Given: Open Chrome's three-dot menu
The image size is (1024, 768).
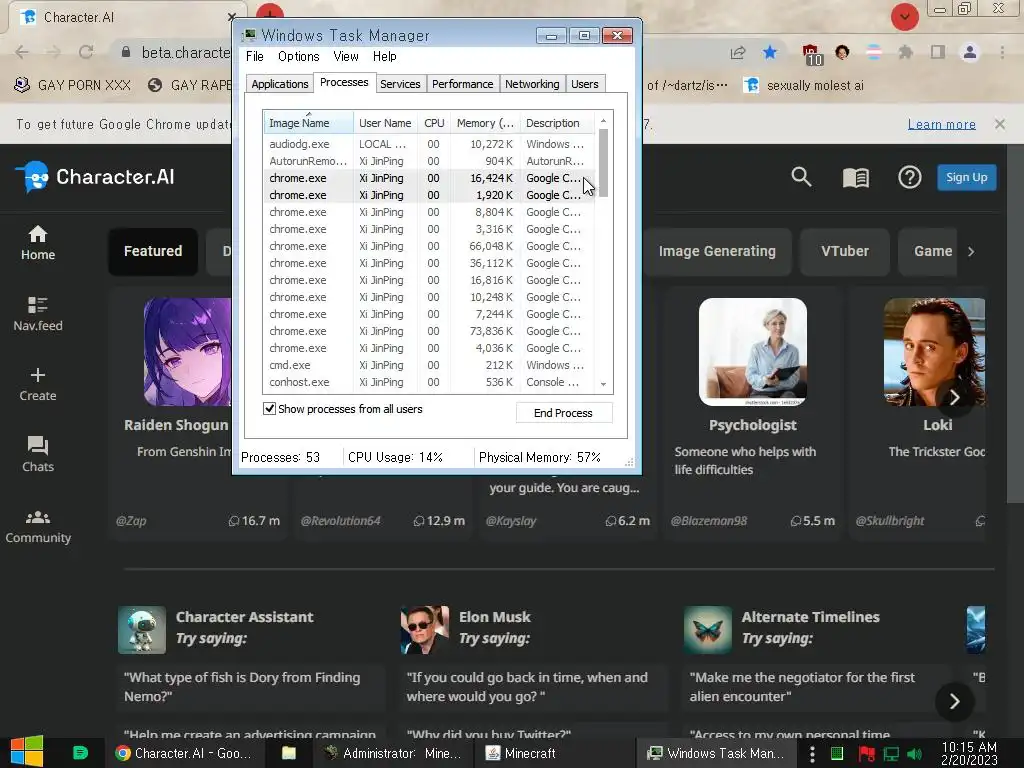Looking at the screenshot, I should coord(1002,52).
